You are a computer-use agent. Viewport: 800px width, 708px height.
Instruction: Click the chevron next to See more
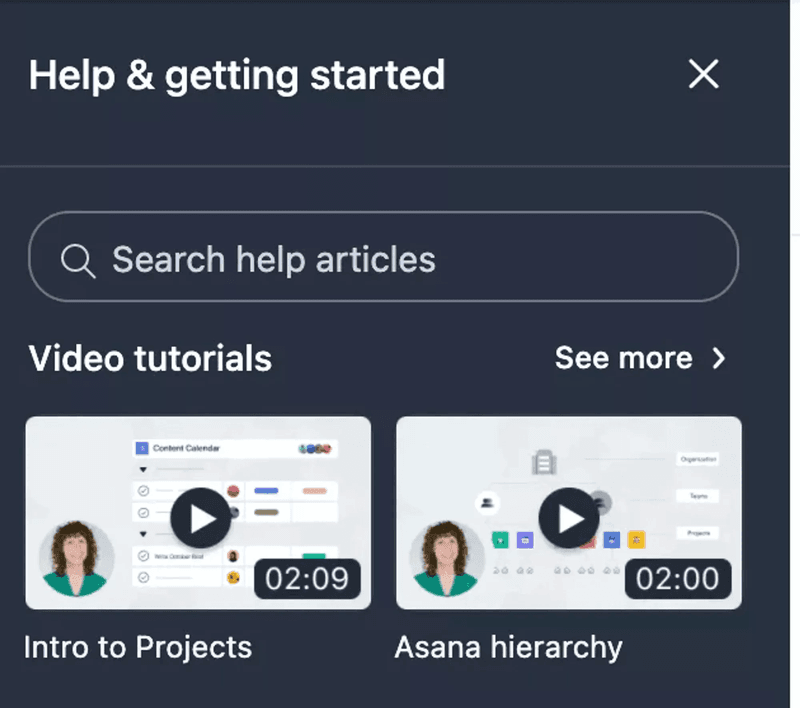coord(719,358)
